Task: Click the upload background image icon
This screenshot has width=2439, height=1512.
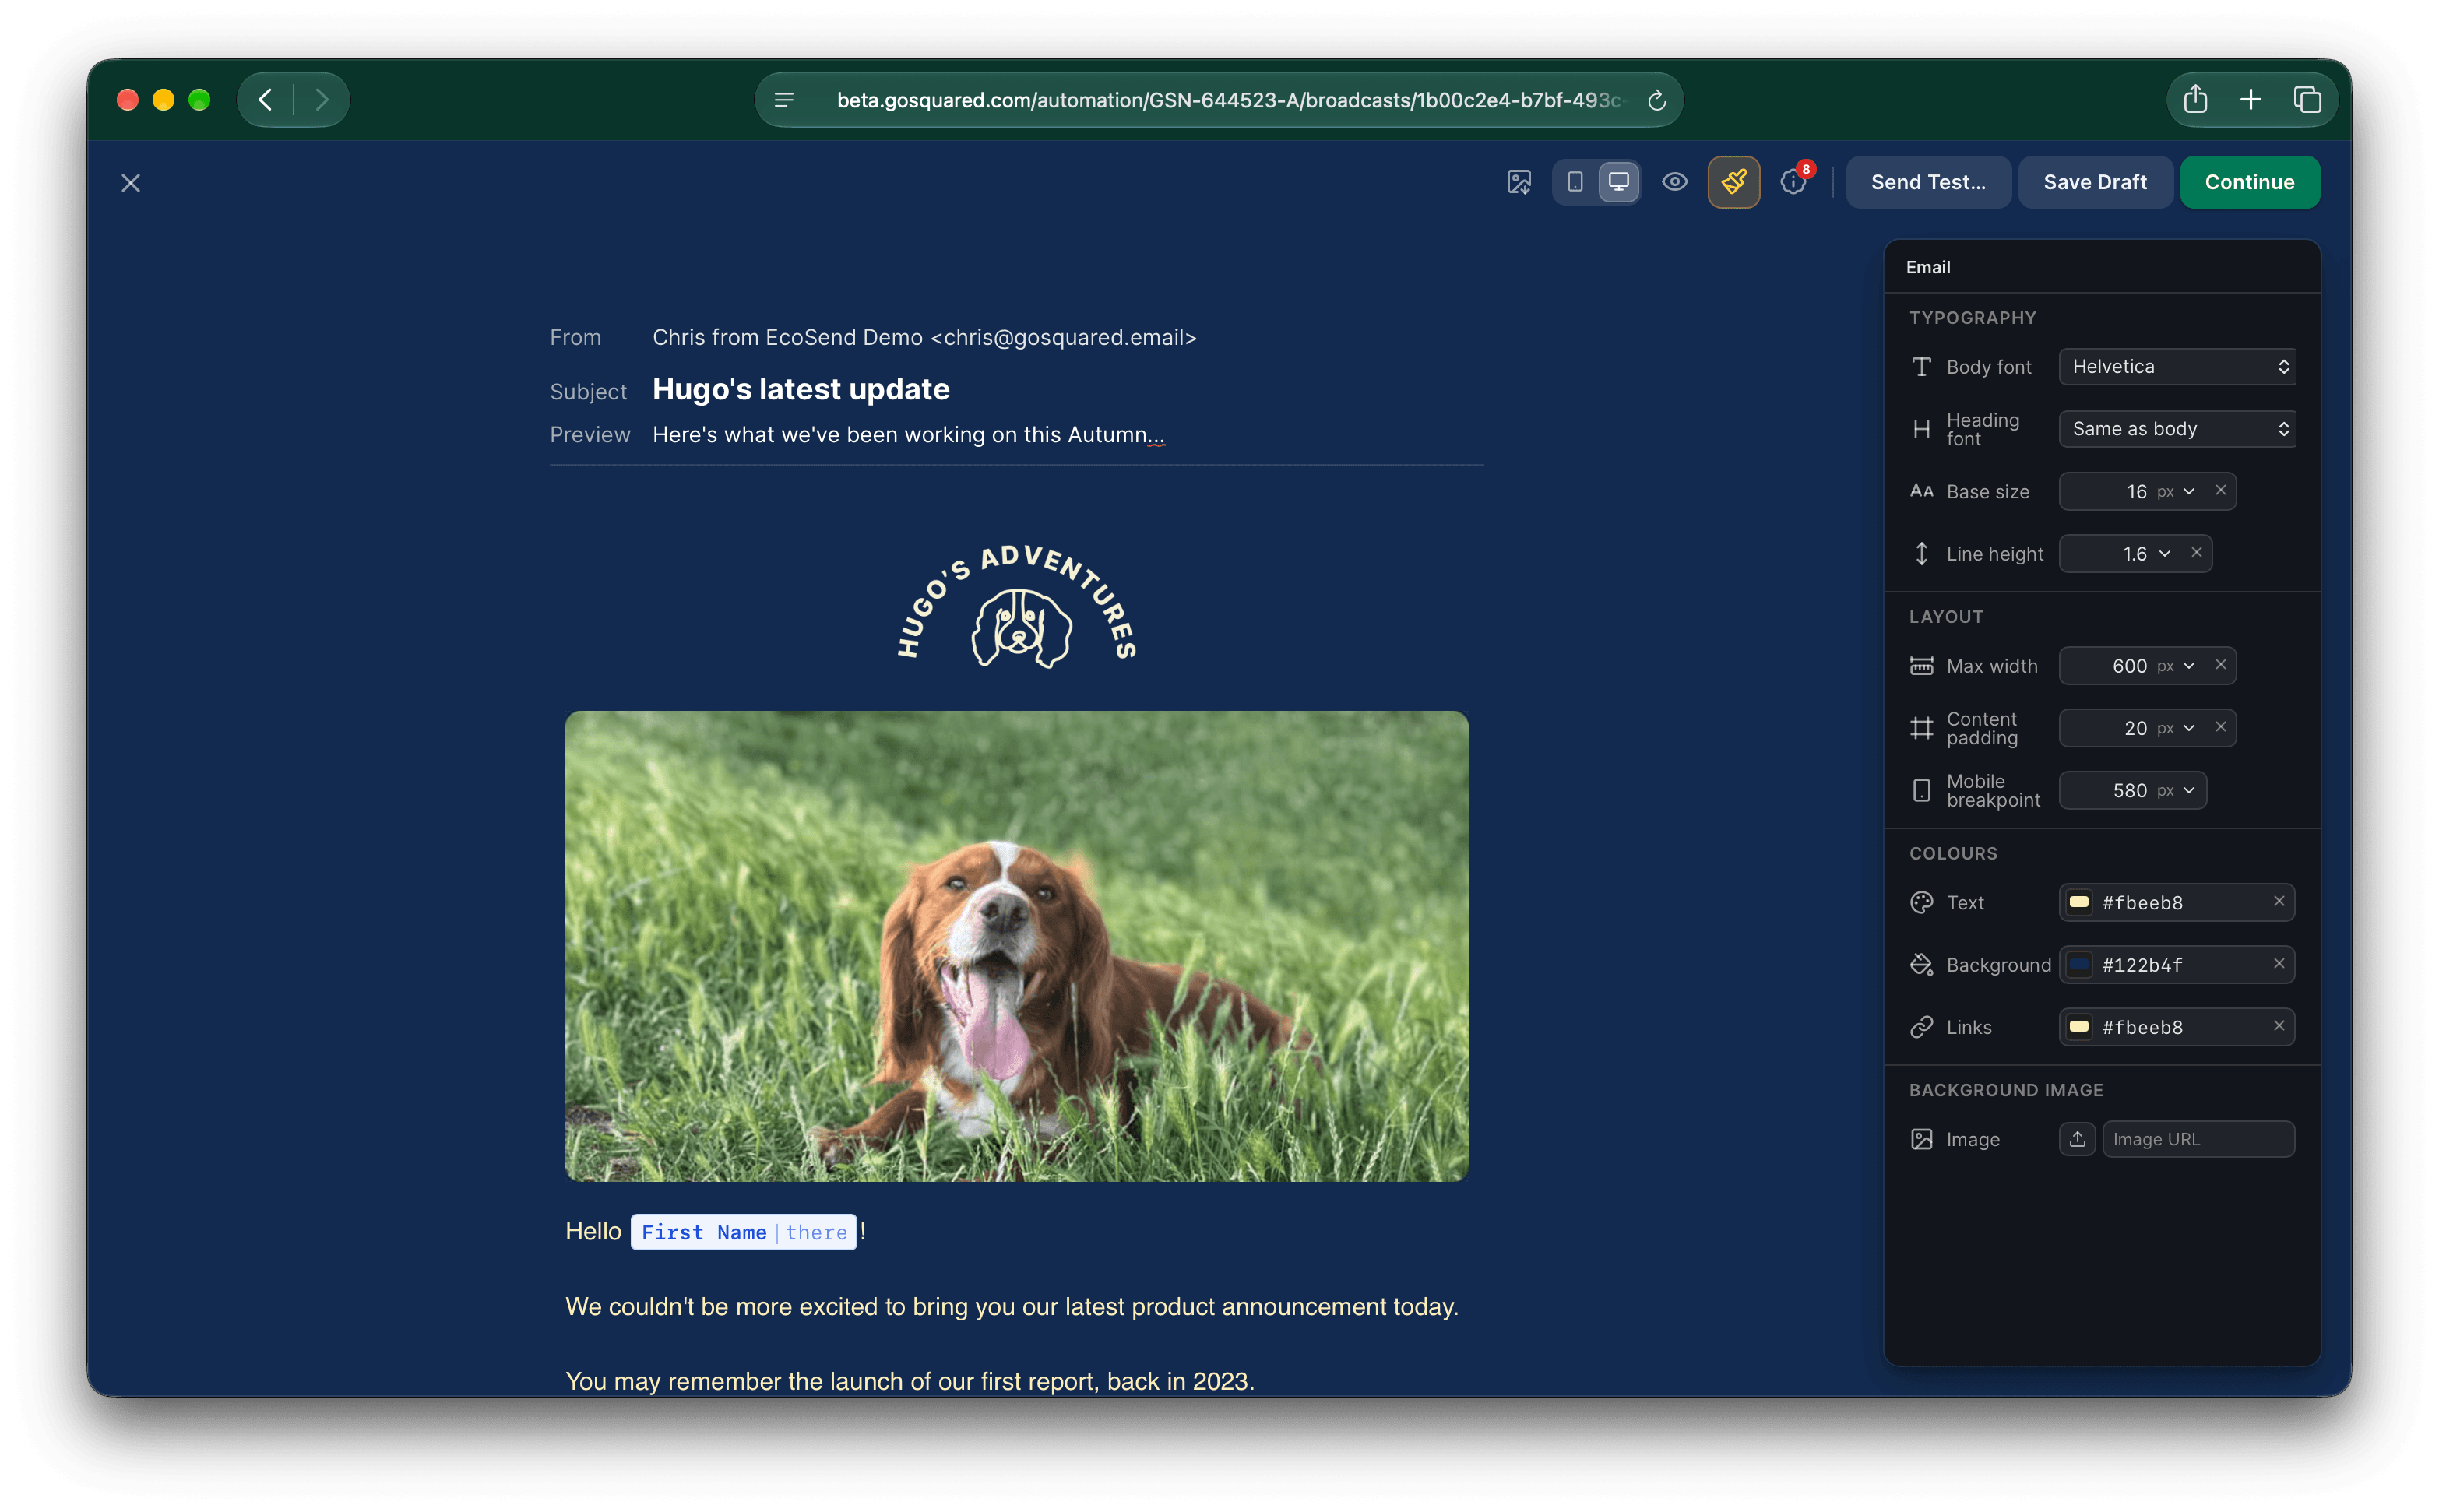Action: (x=2077, y=1139)
